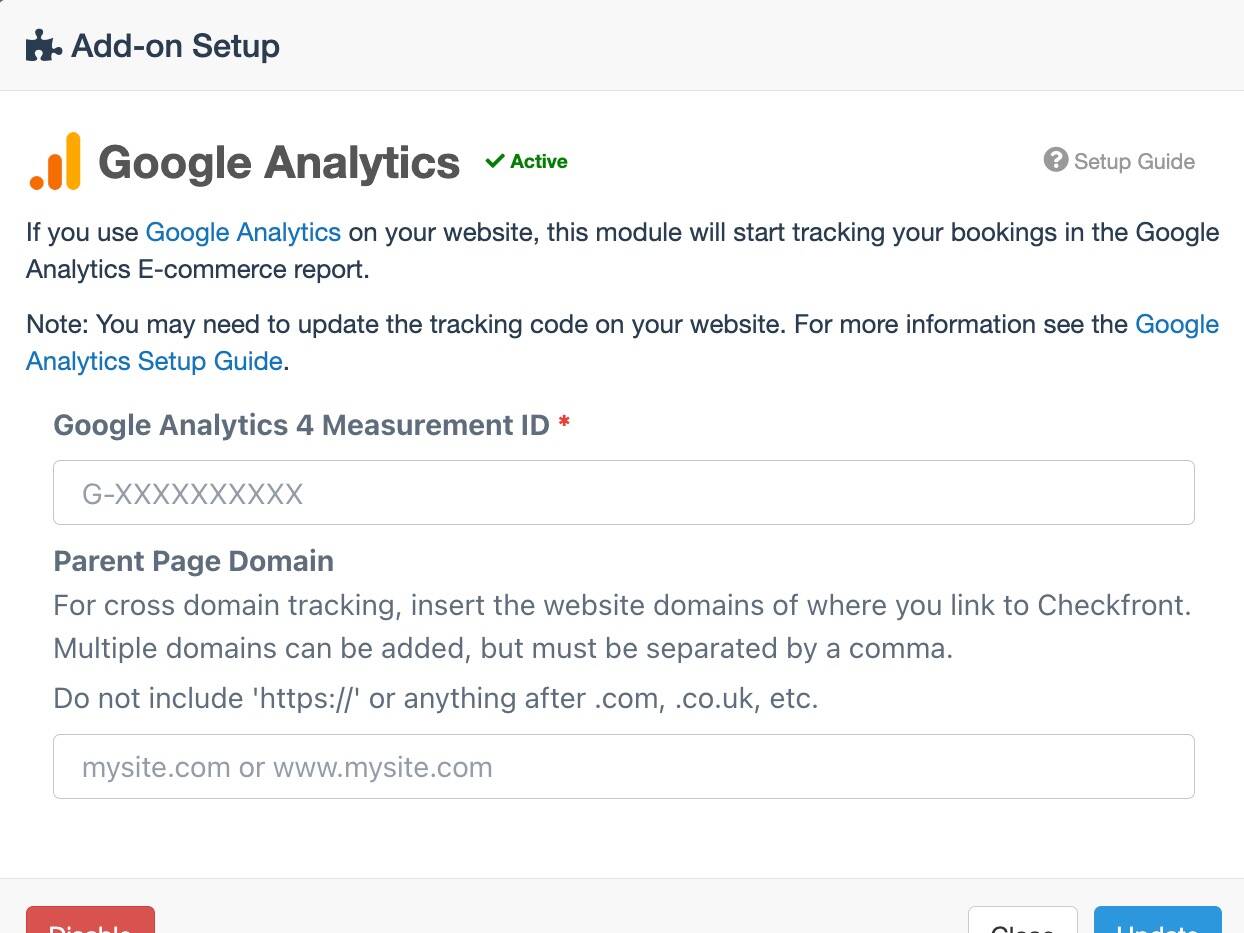Click the 'Do not include https://' note
1244x933 pixels.
(x=436, y=698)
